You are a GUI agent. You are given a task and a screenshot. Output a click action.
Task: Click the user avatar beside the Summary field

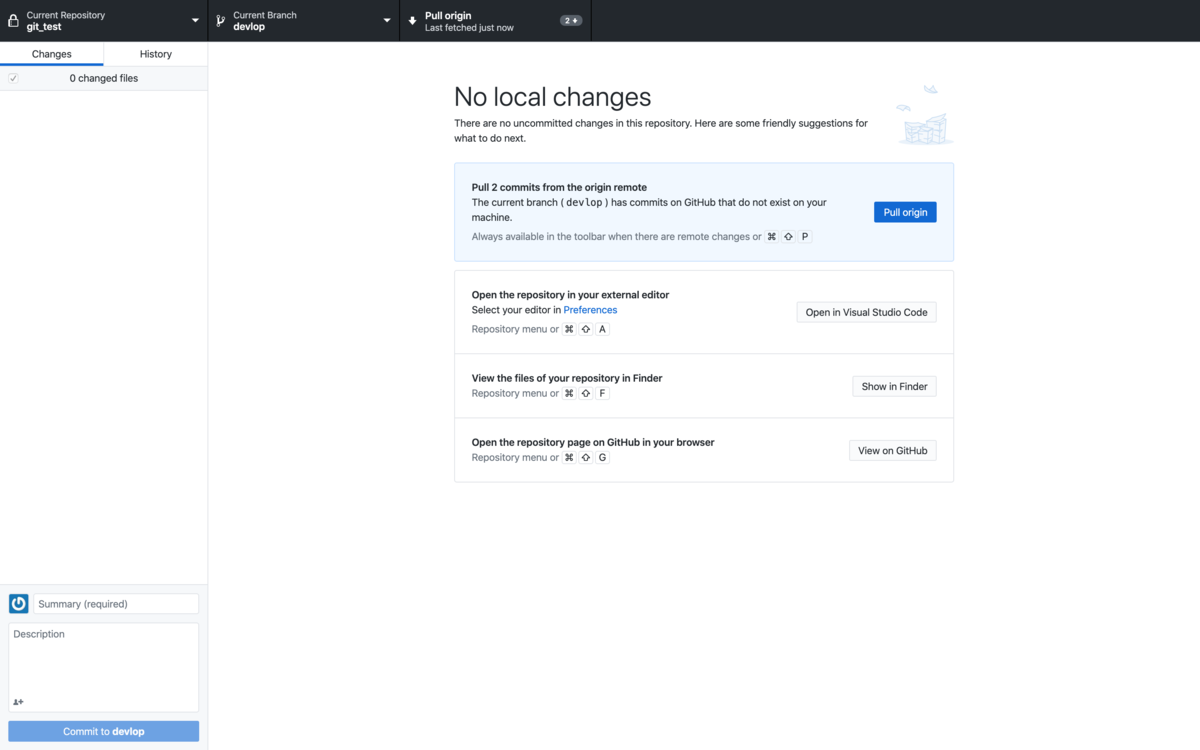[18, 604]
